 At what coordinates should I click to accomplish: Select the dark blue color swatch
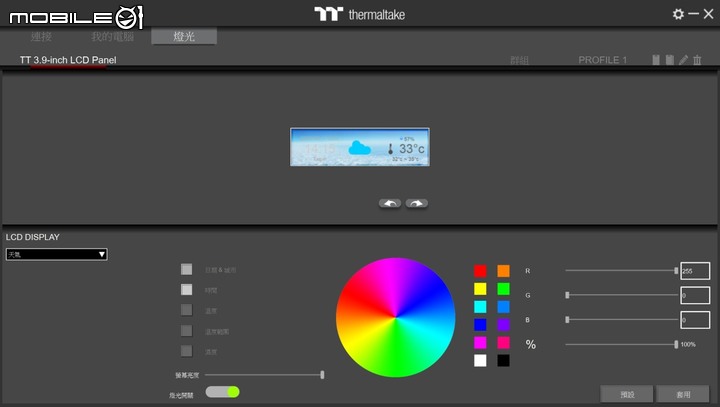pos(480,324)
